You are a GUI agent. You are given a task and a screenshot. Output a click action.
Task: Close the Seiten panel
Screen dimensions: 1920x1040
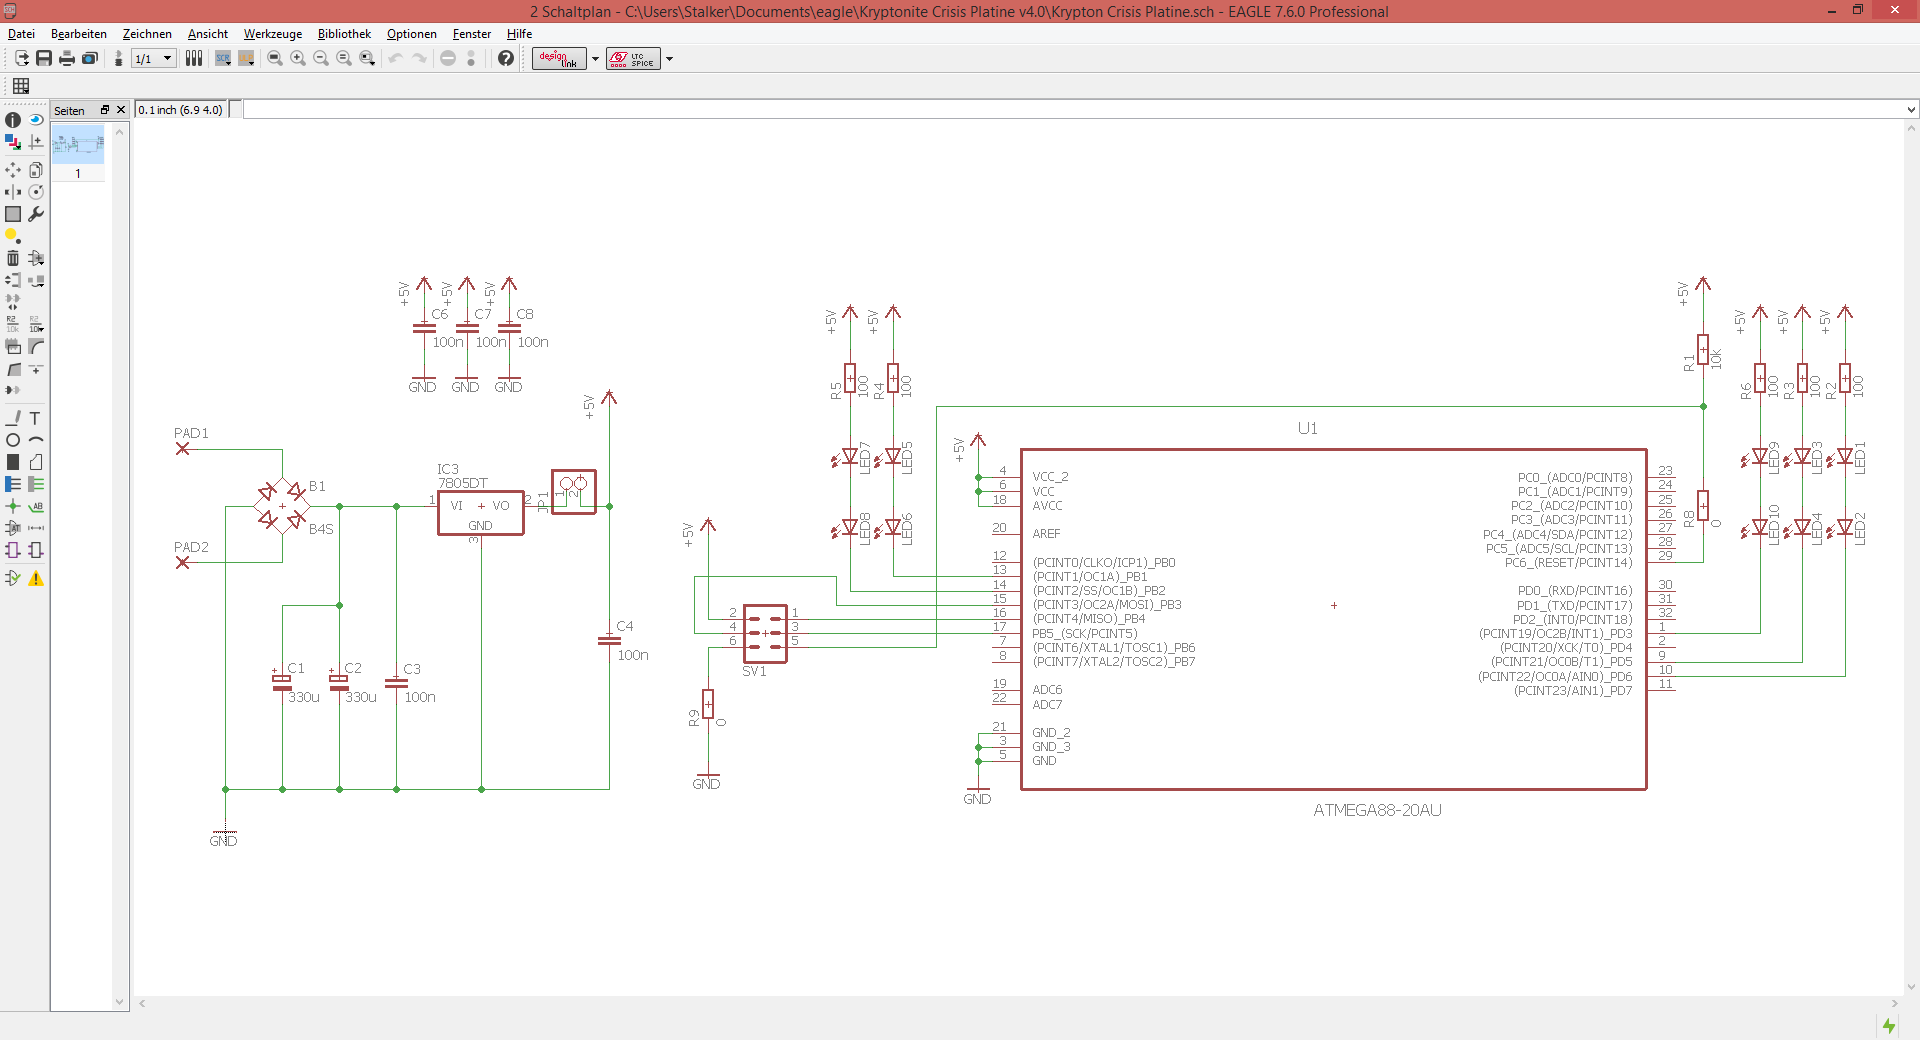pyautogui.click(x=121, y=110)
